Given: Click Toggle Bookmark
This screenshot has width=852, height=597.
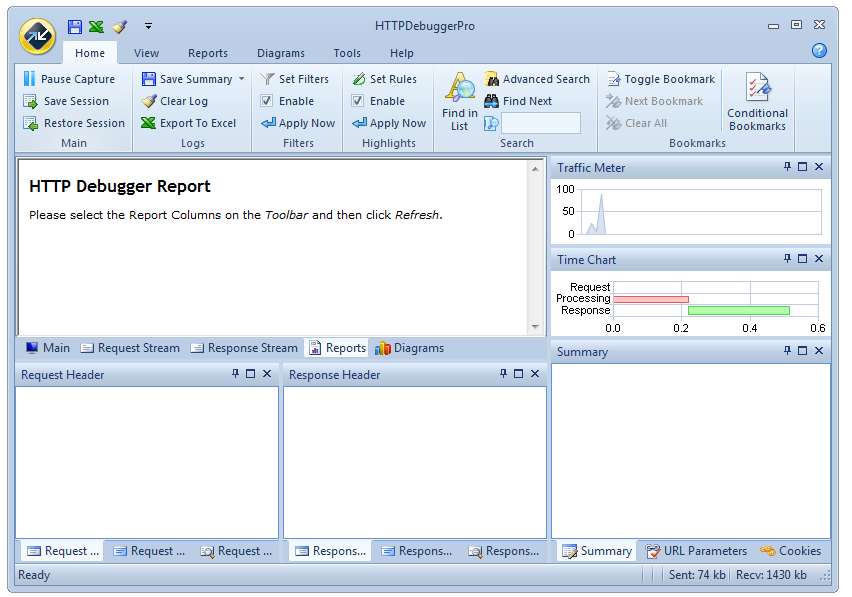Looking at the screenshot, I should [661, 79].
